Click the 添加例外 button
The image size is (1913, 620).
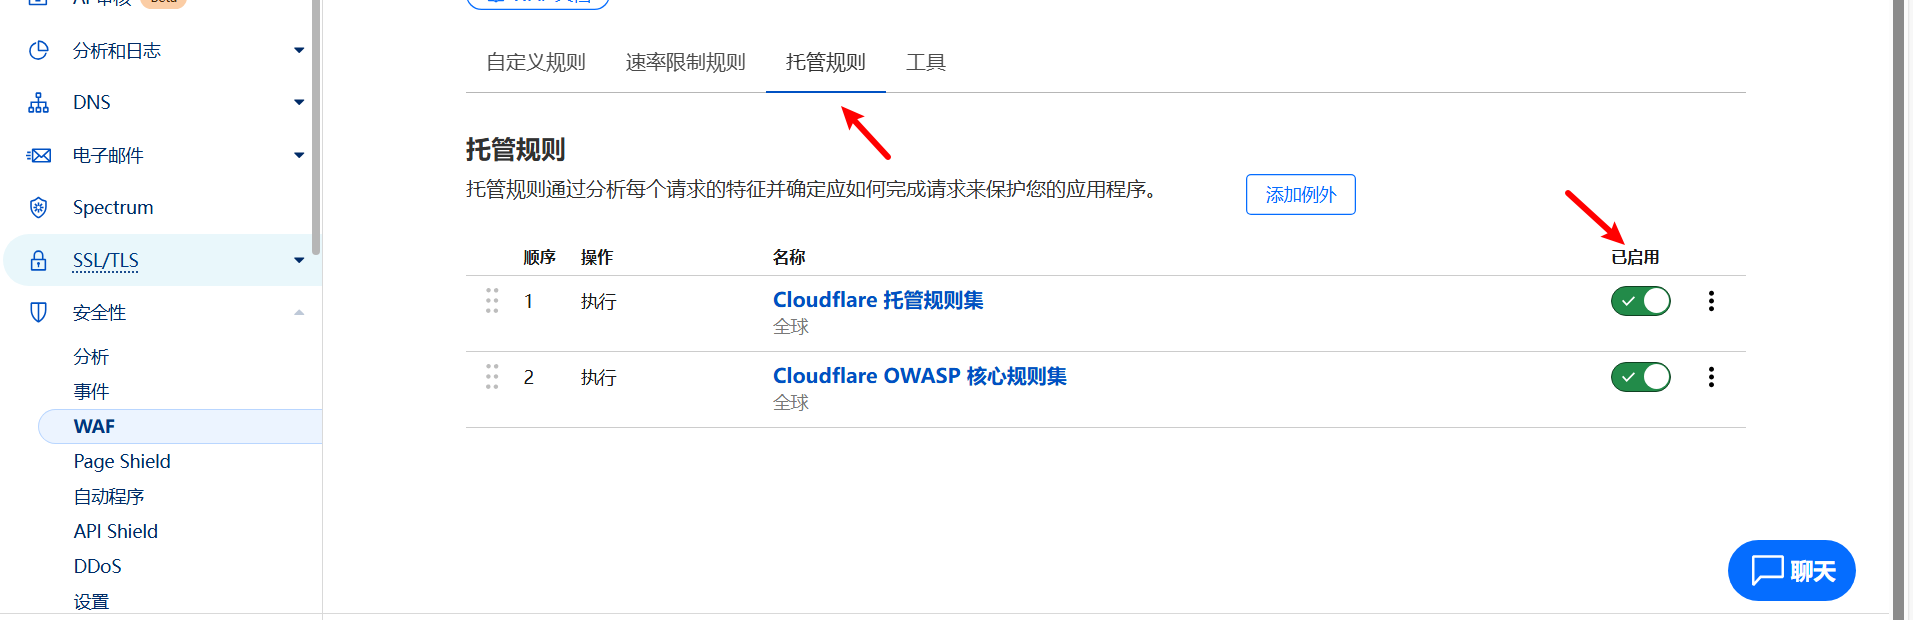[x=1300, y=195]
